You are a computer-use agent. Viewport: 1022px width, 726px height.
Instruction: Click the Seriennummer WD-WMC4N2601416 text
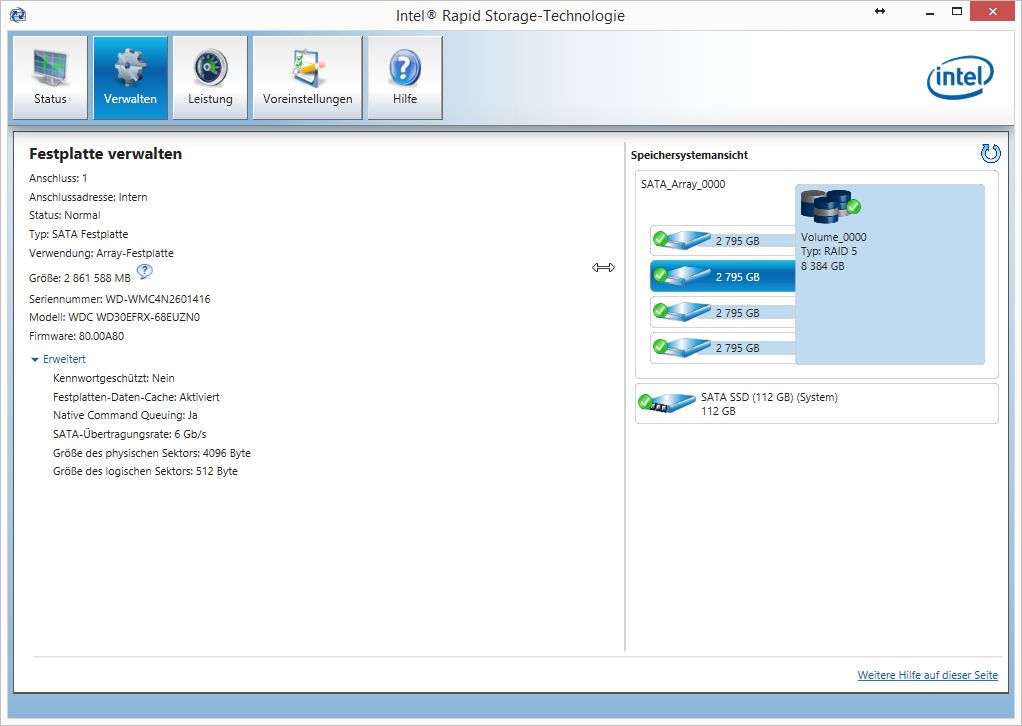pos(120,299)
